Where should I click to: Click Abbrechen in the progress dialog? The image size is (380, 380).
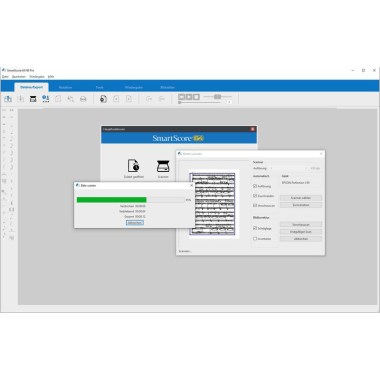click(x=135, y=223)
